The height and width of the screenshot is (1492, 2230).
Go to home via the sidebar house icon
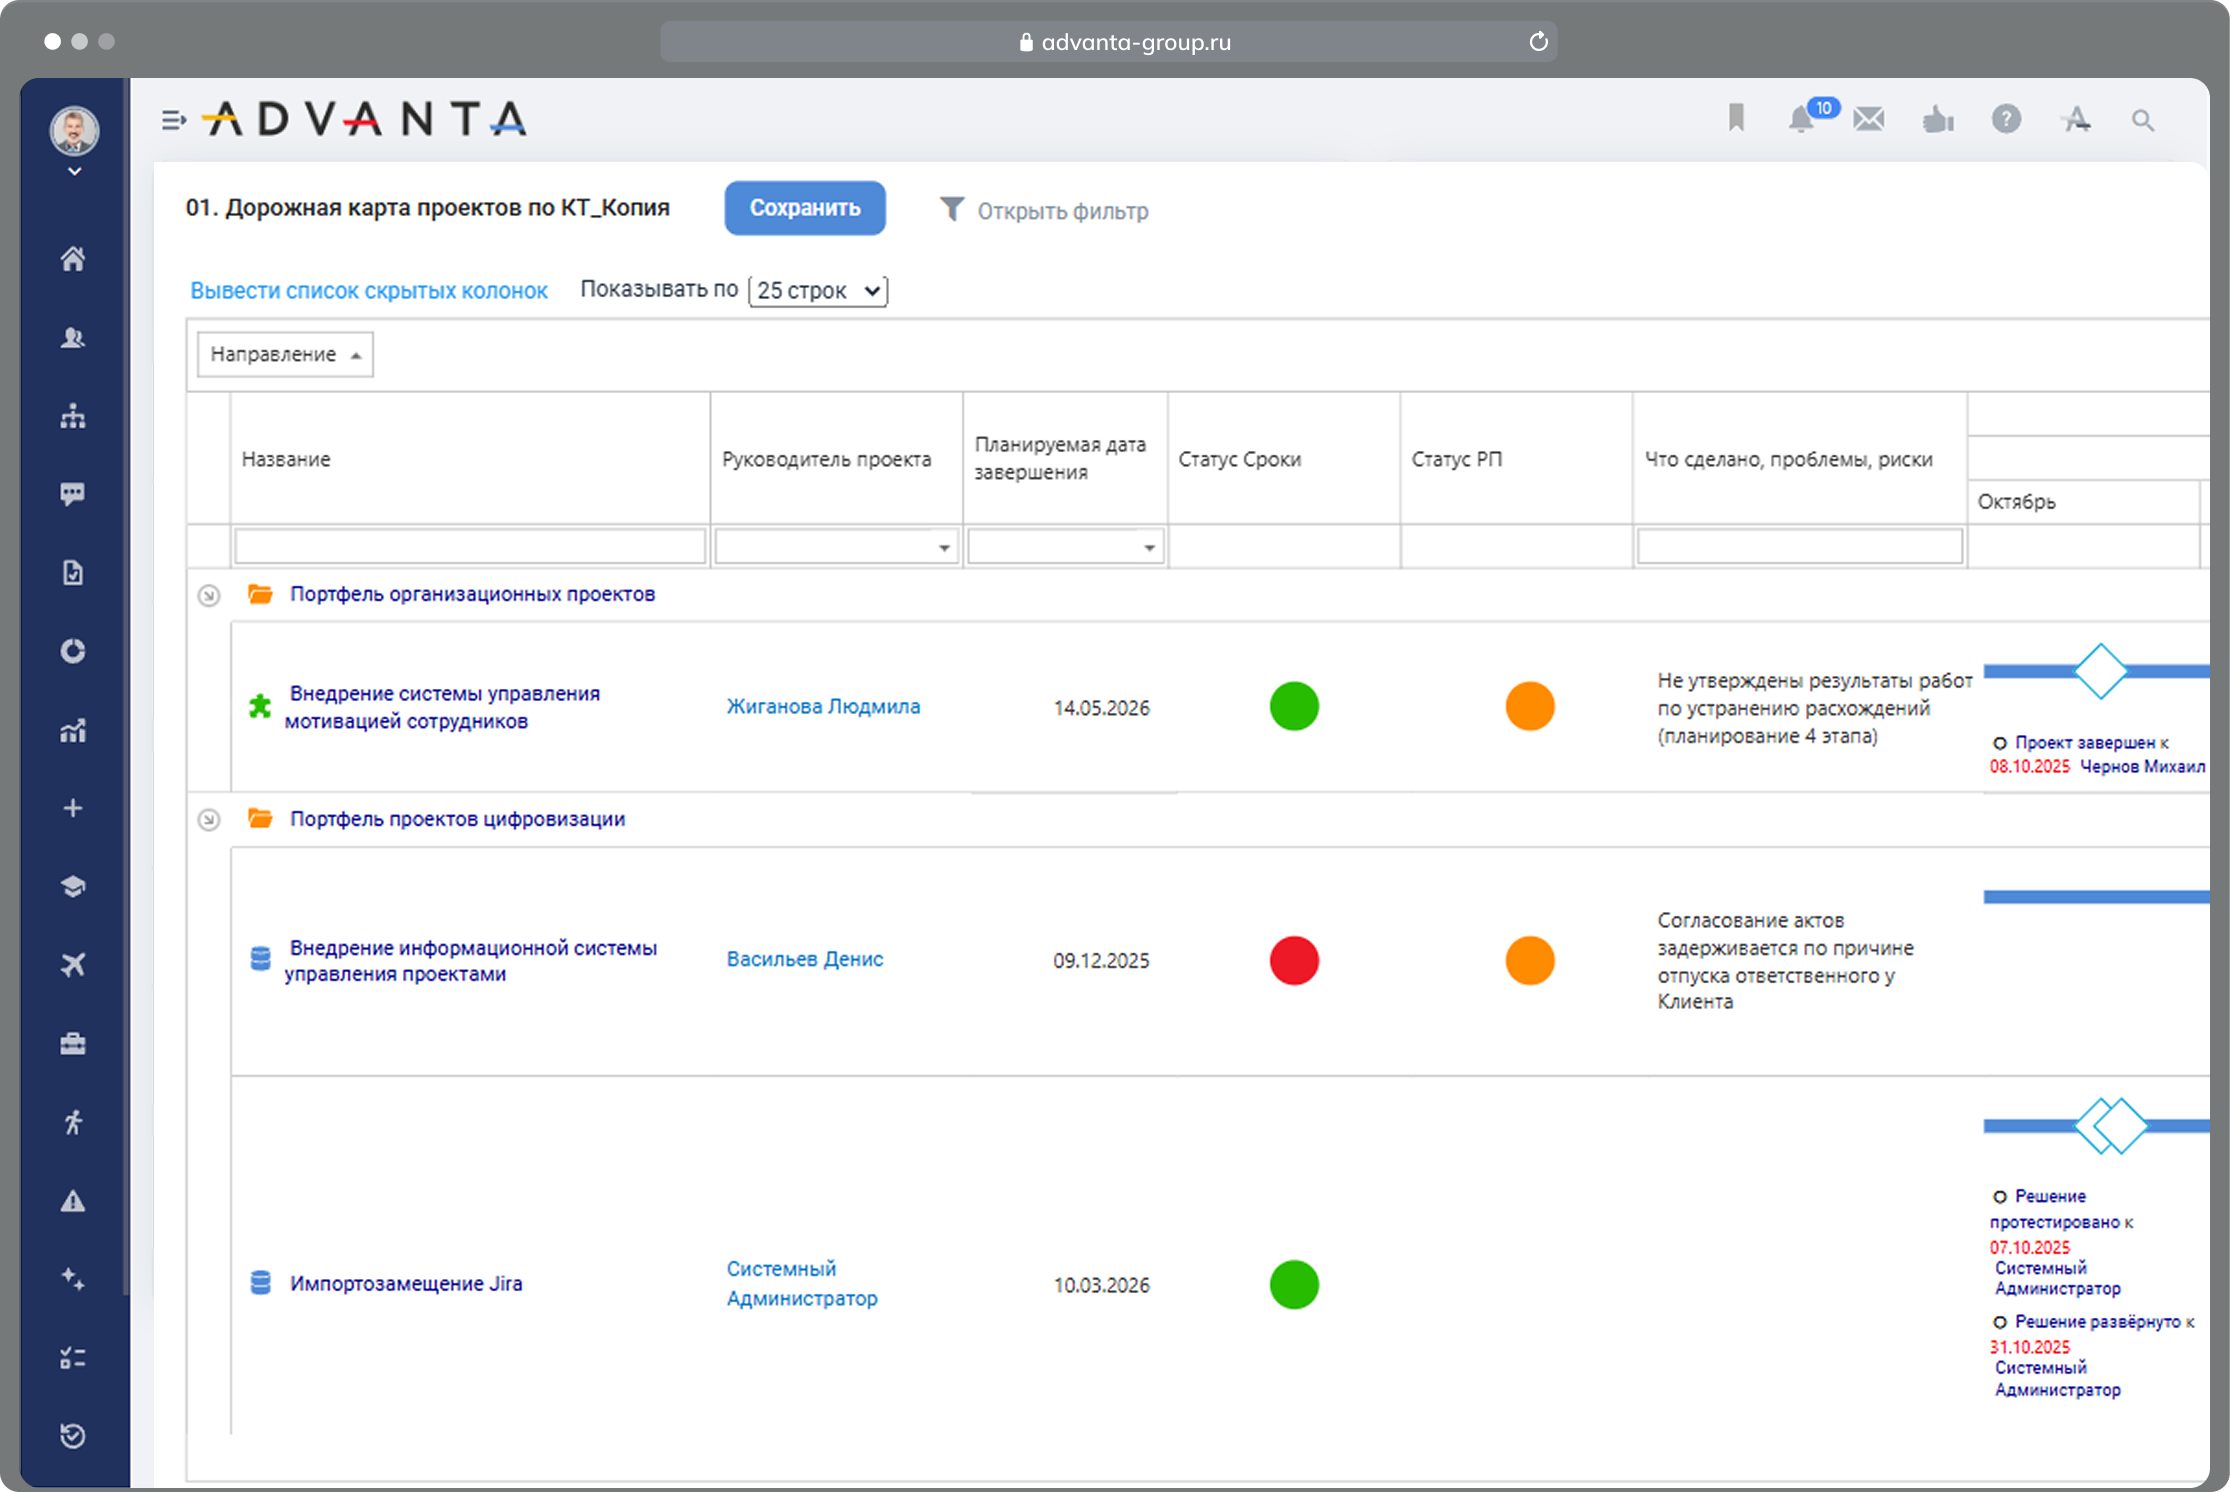74,259
